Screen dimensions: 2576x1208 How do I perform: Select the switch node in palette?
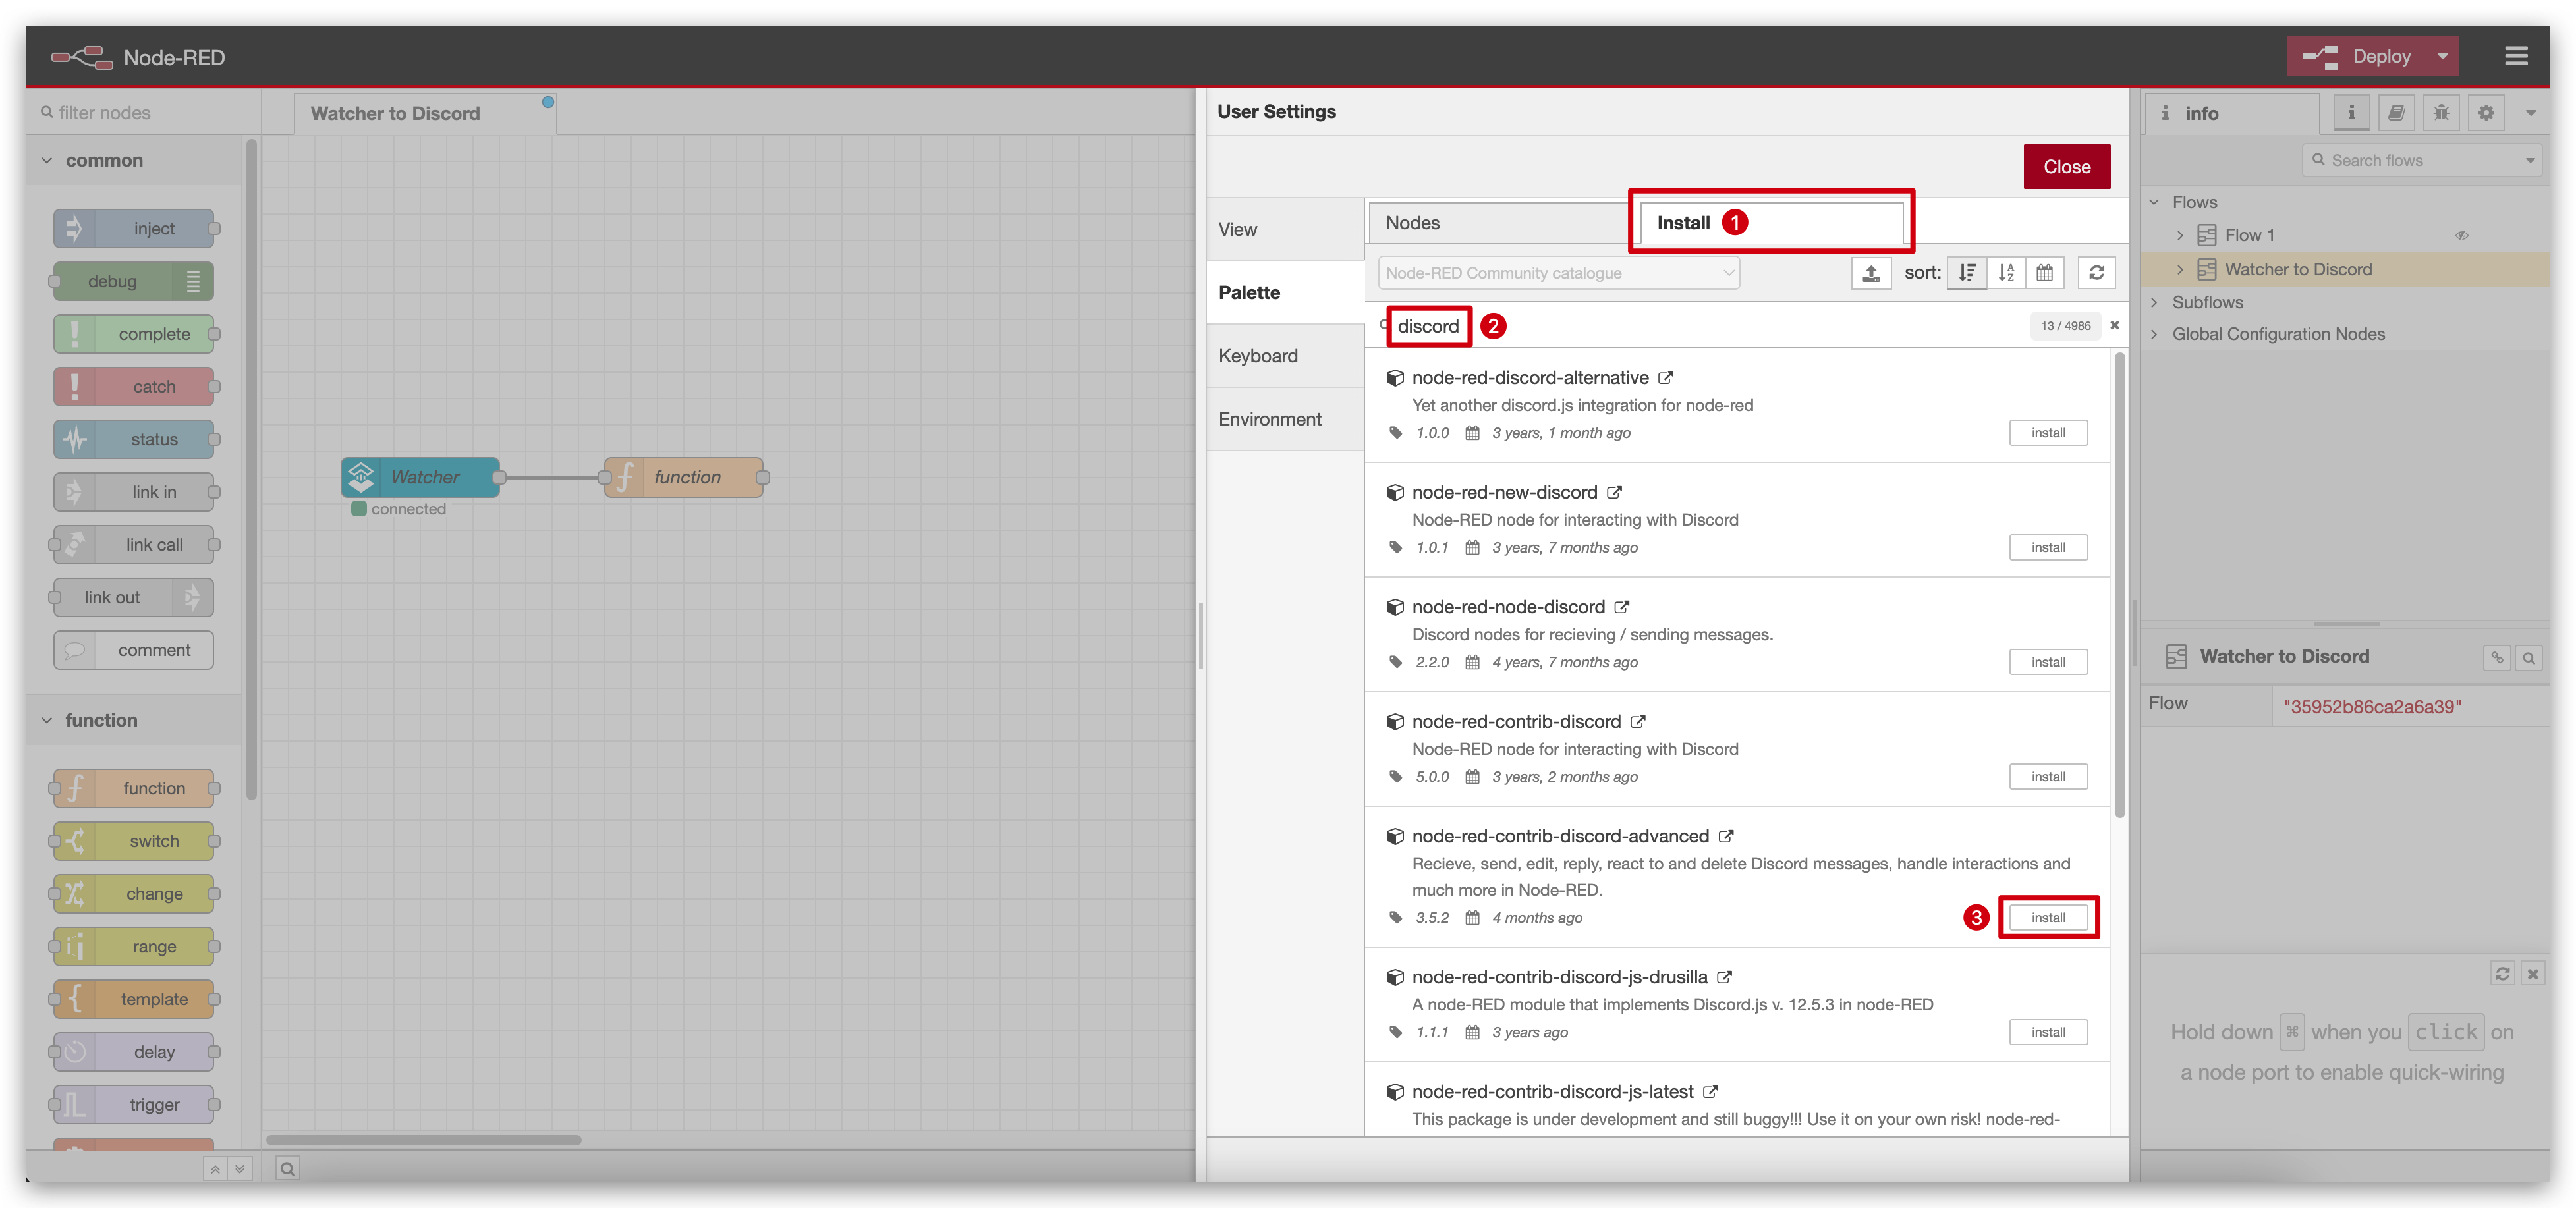pyautogui.click(x=134, y=841)
